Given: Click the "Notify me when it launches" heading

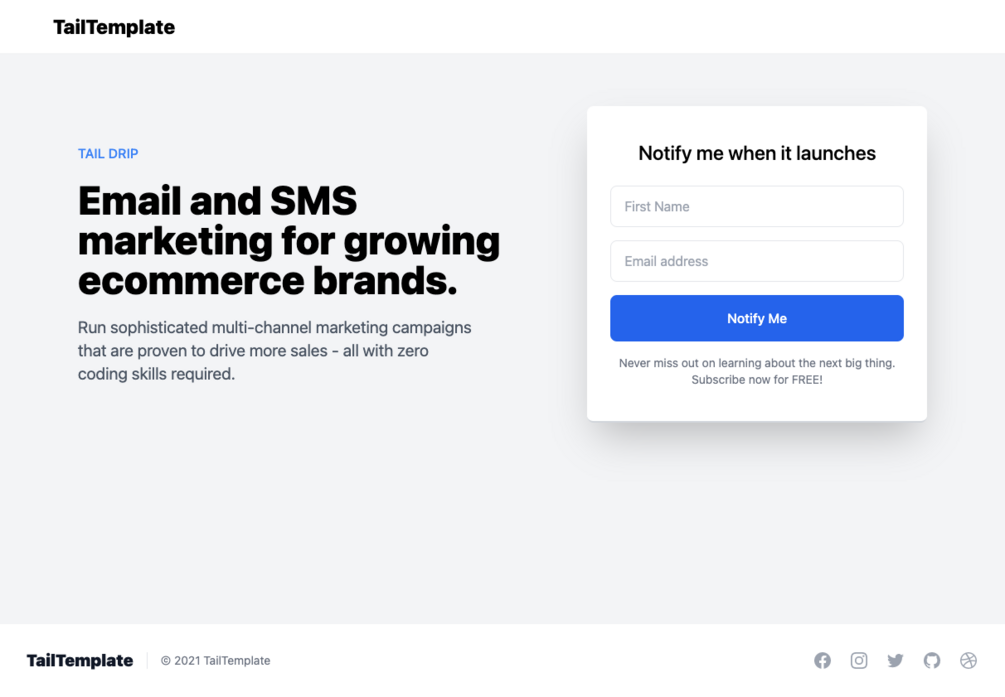Looking at the screenshot, I should (x=756, y=153).
